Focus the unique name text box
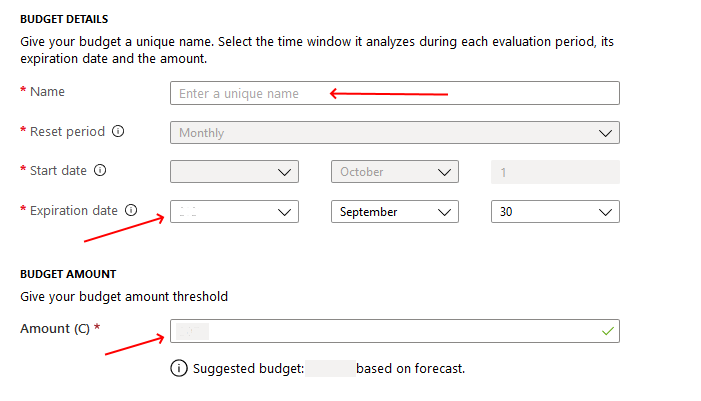This screenshot has height=401, width=701. 395,93
